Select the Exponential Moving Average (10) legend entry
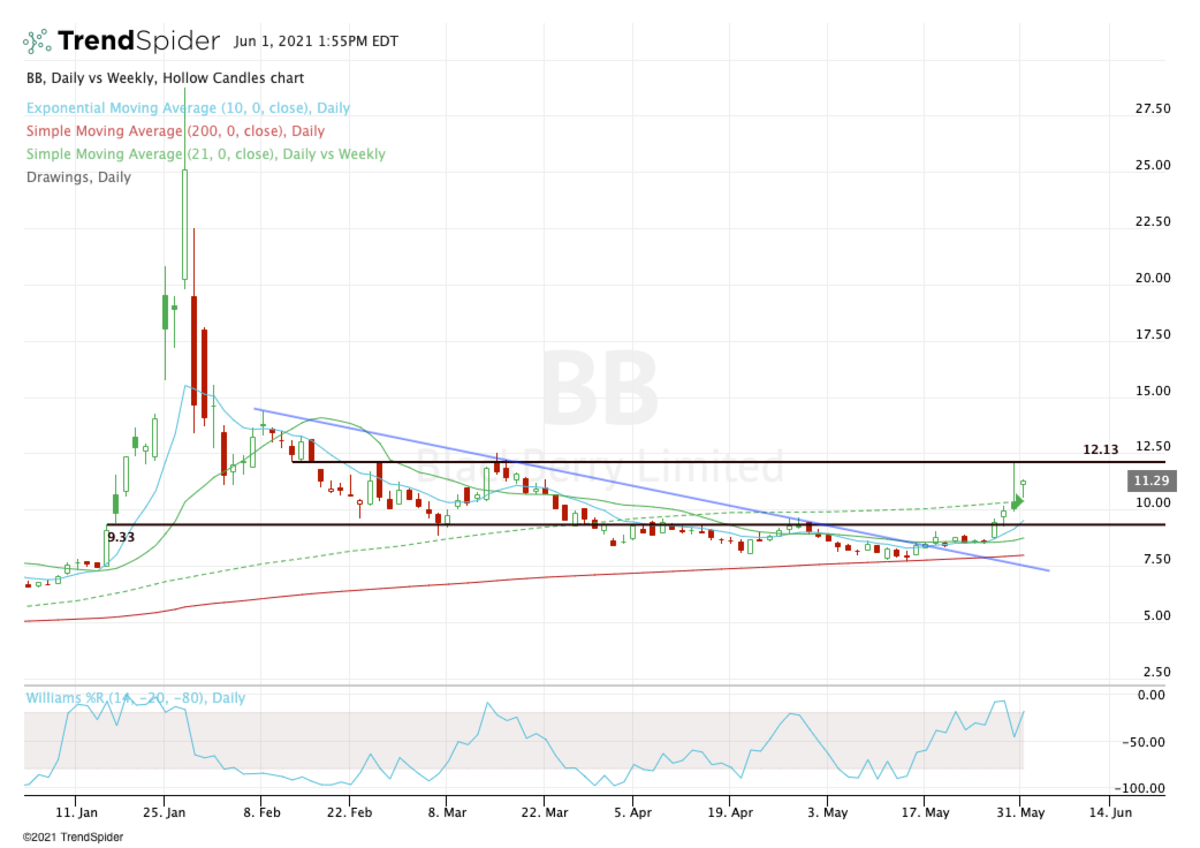1200x848 pixels. (x=188, y=108)
